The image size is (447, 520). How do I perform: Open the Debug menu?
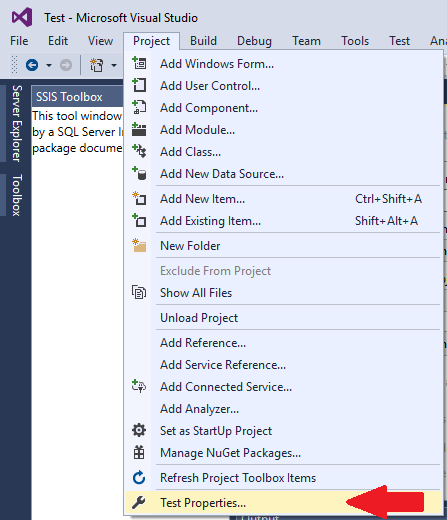[254, 41]
